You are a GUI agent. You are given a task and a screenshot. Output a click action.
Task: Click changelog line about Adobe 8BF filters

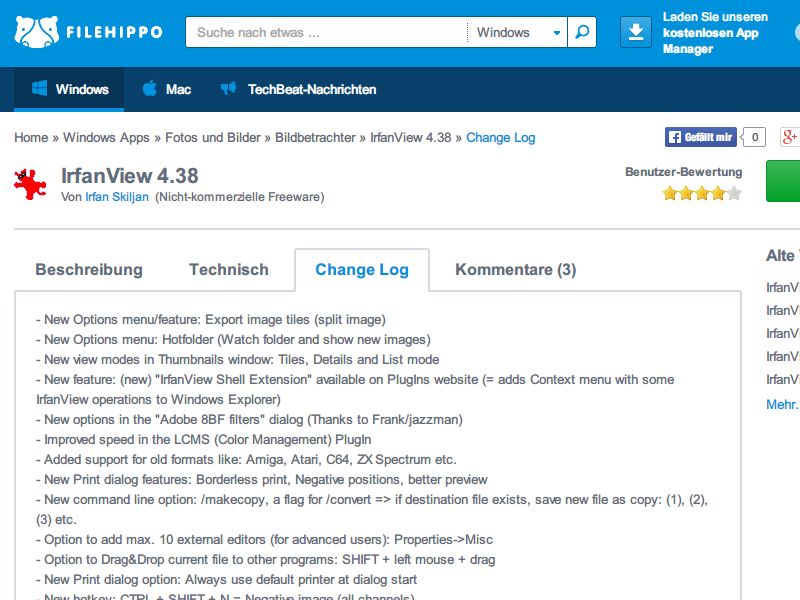[x=249, y=420]
